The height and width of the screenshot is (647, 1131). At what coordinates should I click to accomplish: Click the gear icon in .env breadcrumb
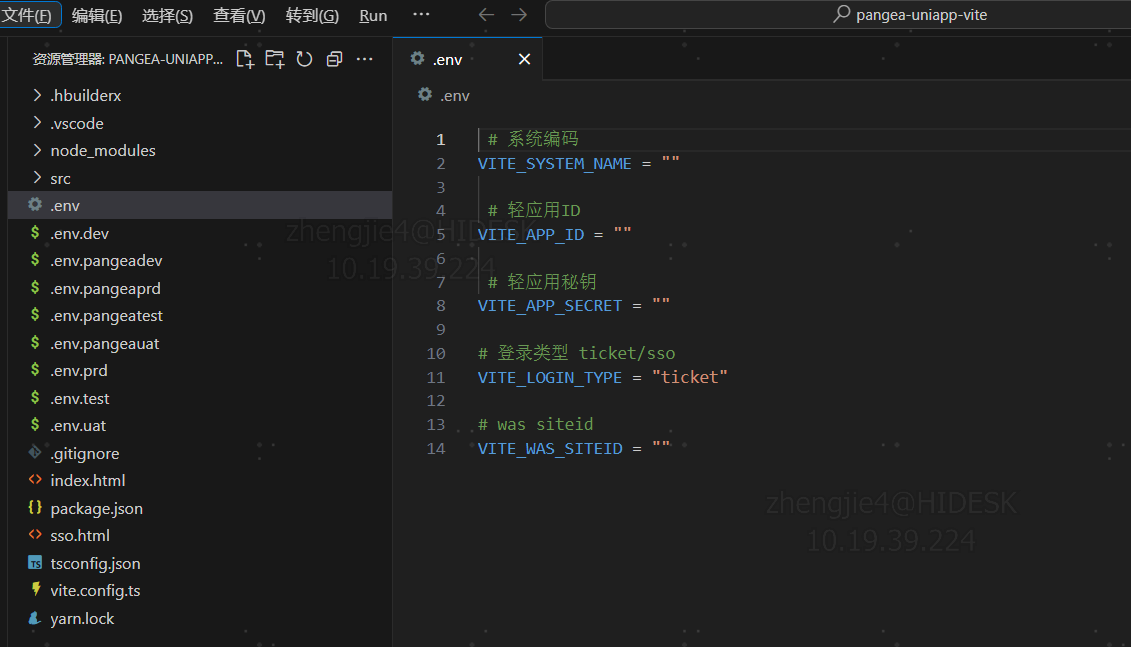[x=425, y=94]
